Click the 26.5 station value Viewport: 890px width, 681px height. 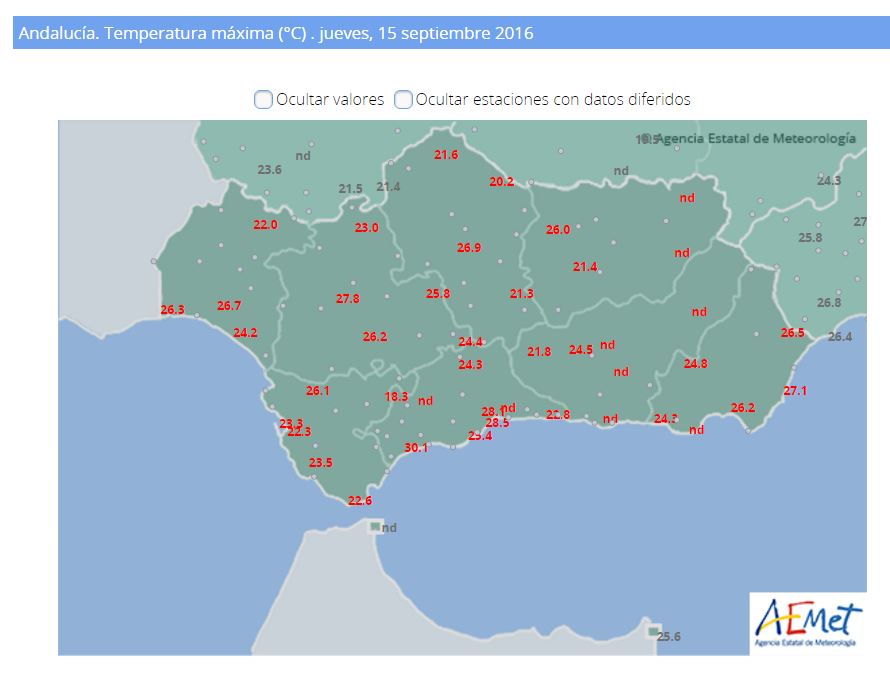(793, 333)
